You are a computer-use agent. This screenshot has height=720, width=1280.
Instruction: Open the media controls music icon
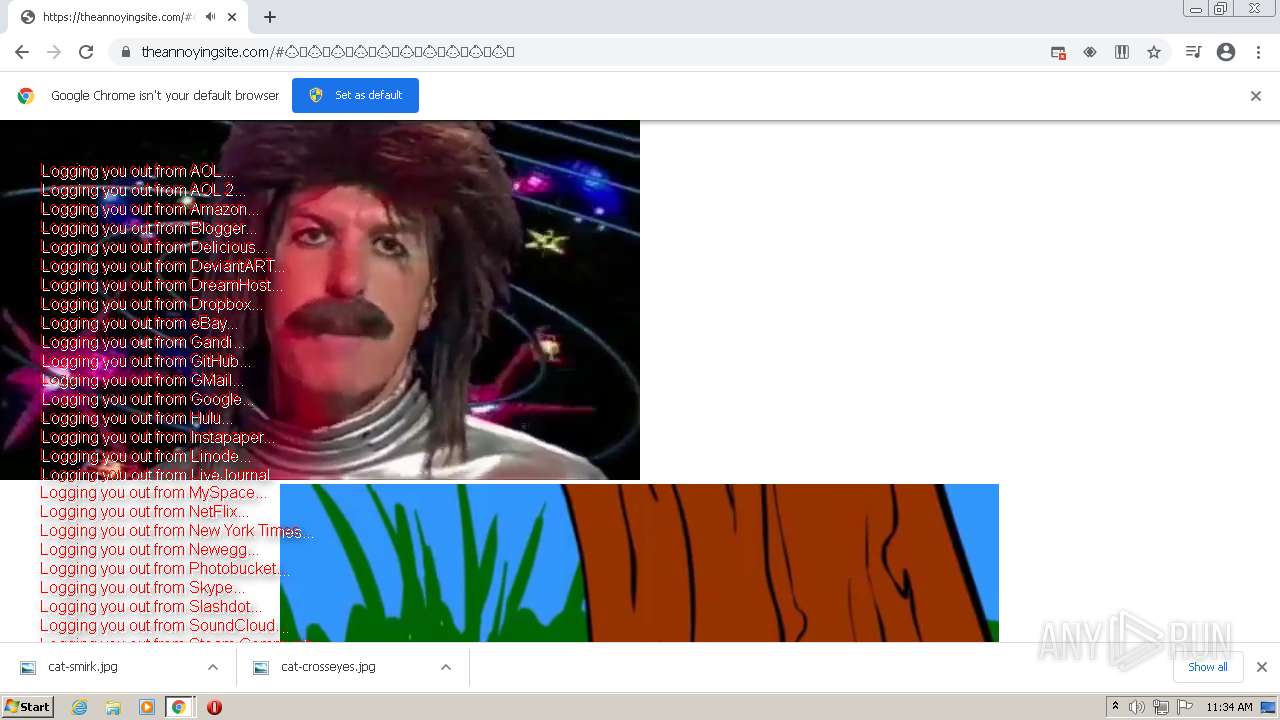coord(1193,52)
